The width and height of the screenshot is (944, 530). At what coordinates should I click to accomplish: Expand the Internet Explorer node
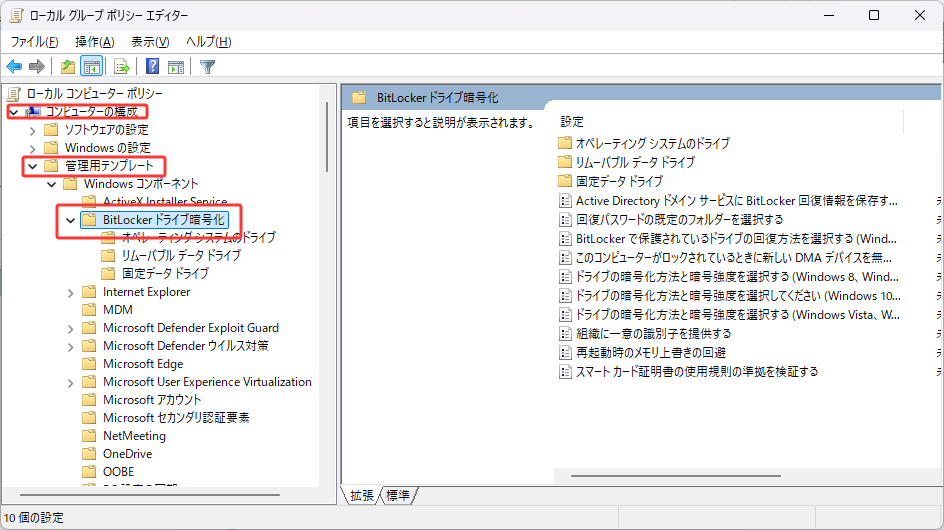(x=70, y=293)
